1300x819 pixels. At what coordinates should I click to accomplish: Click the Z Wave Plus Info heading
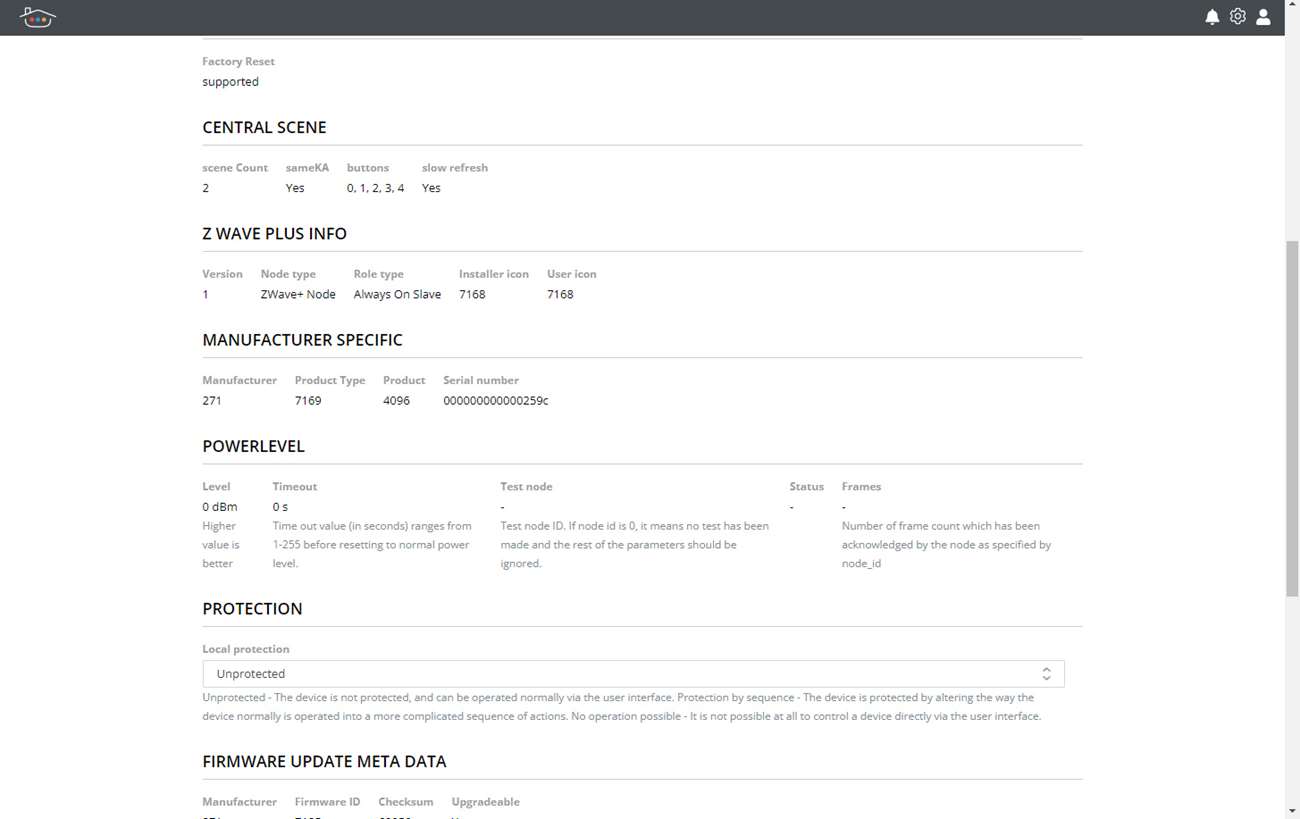pyautogui.click(x=274, y=234)
